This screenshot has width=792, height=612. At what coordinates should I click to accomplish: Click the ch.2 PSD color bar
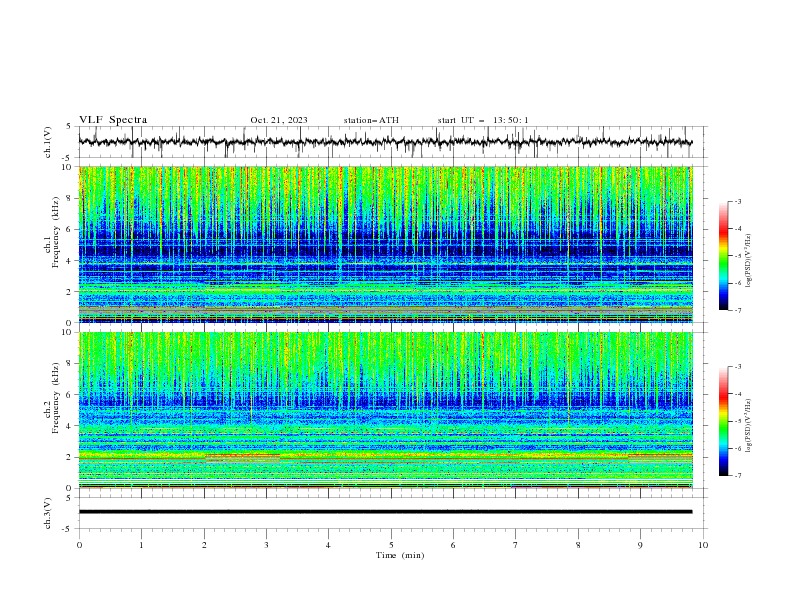tap(724, 421)
